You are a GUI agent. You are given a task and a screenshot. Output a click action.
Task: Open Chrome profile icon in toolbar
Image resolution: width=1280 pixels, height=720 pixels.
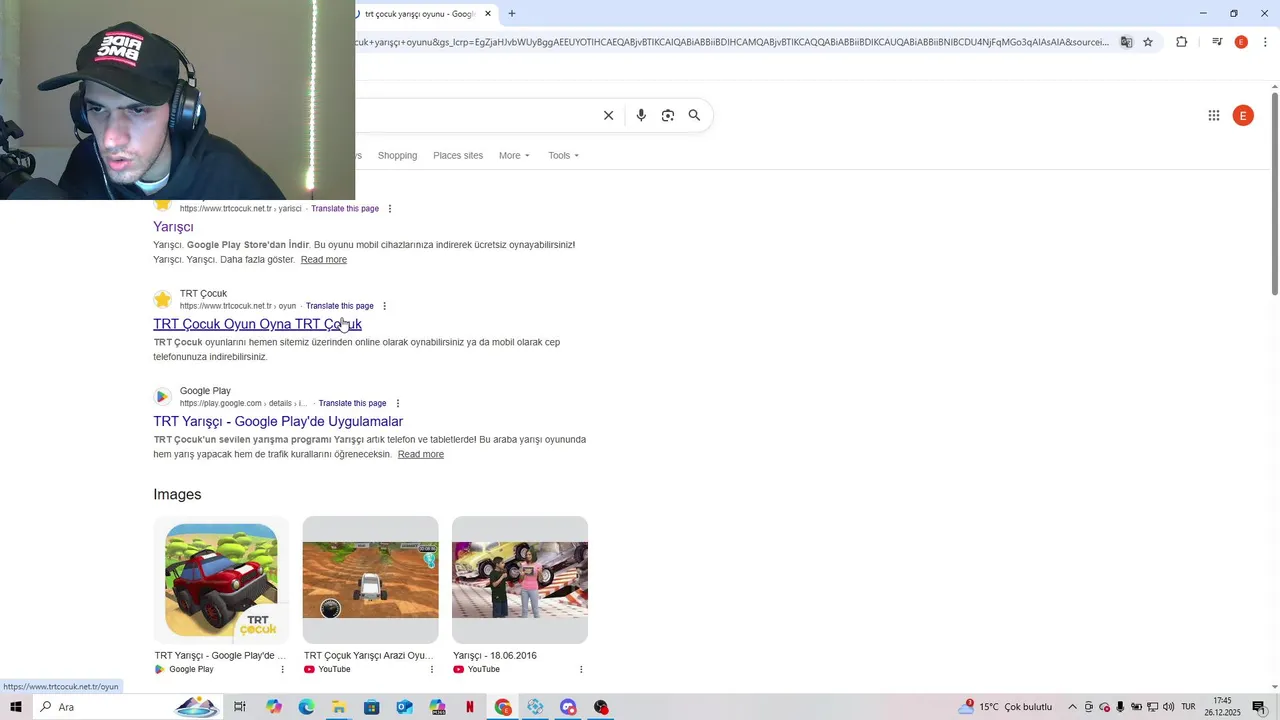pyautogui.click(x=1241, y=42)
